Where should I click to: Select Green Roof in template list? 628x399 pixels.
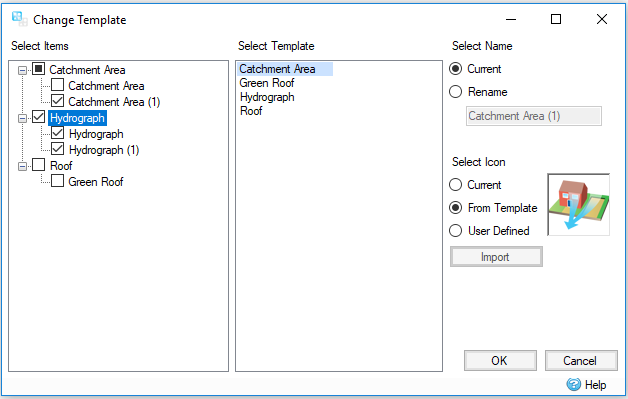pyautogui.click(x=267, y=83)
